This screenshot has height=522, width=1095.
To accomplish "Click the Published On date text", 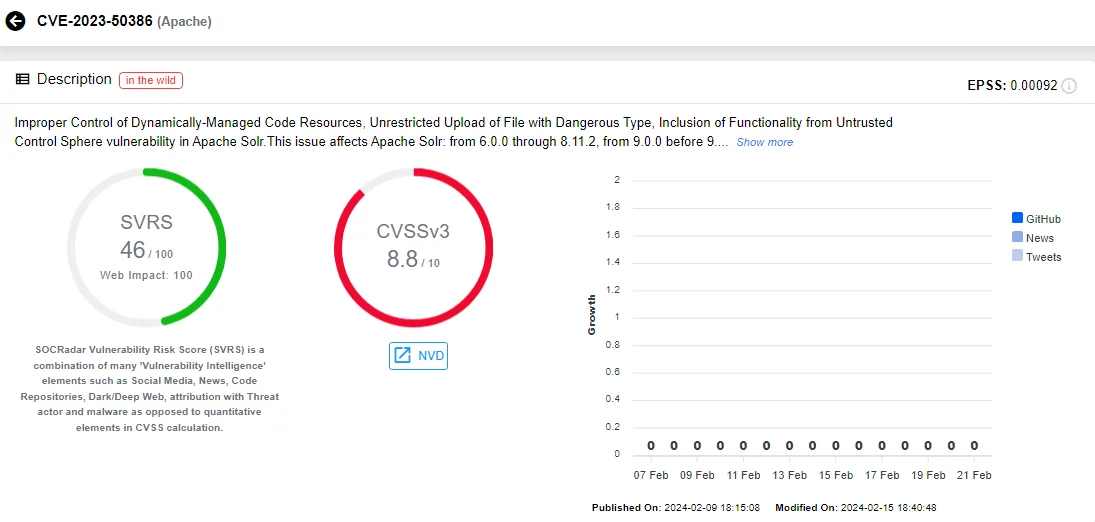I will coord(676,507).
